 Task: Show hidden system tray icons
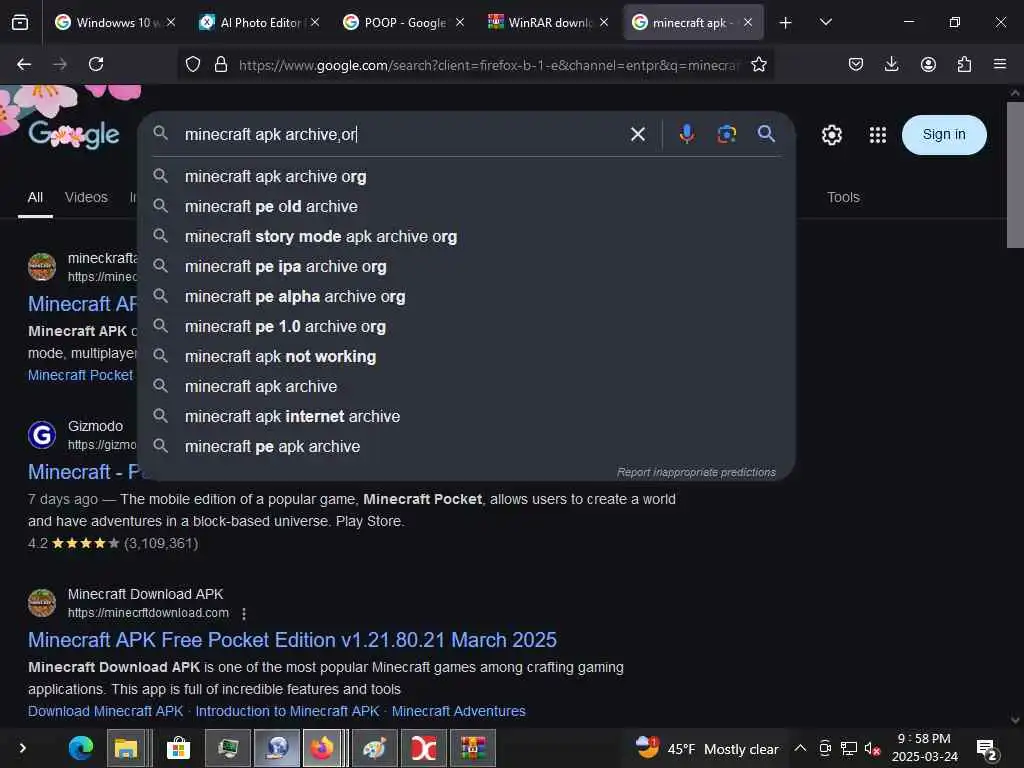pyautogui.click(x=800, y=748)
